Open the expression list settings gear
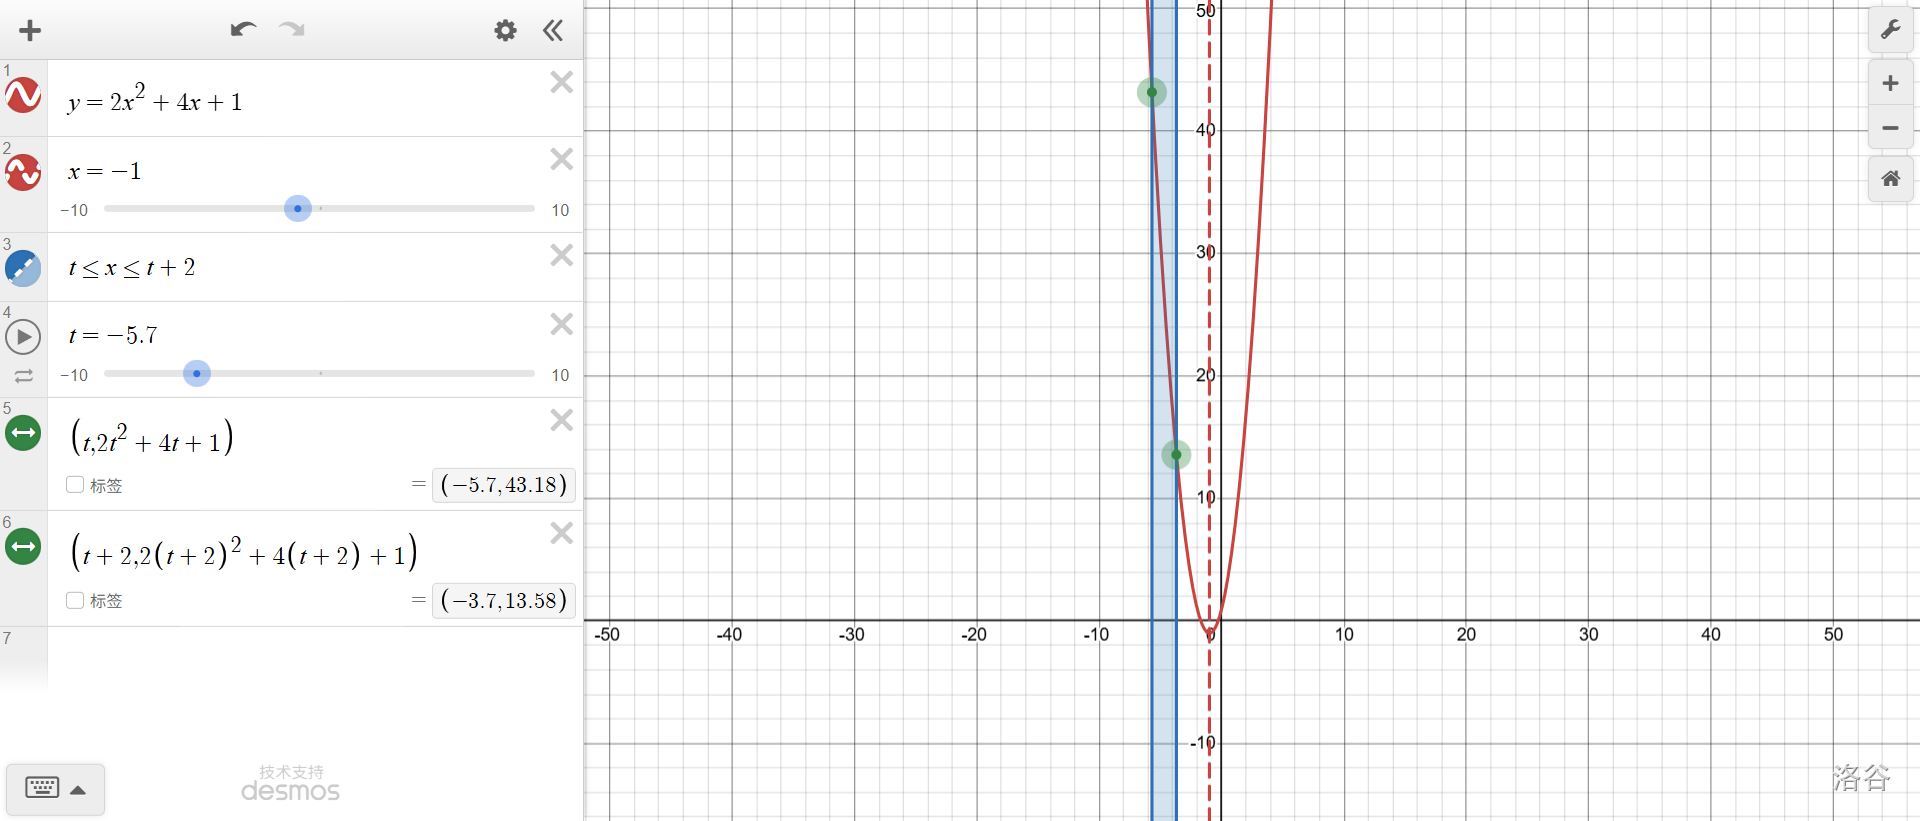This screenshot has width=1920, height=821. (505, 30)
